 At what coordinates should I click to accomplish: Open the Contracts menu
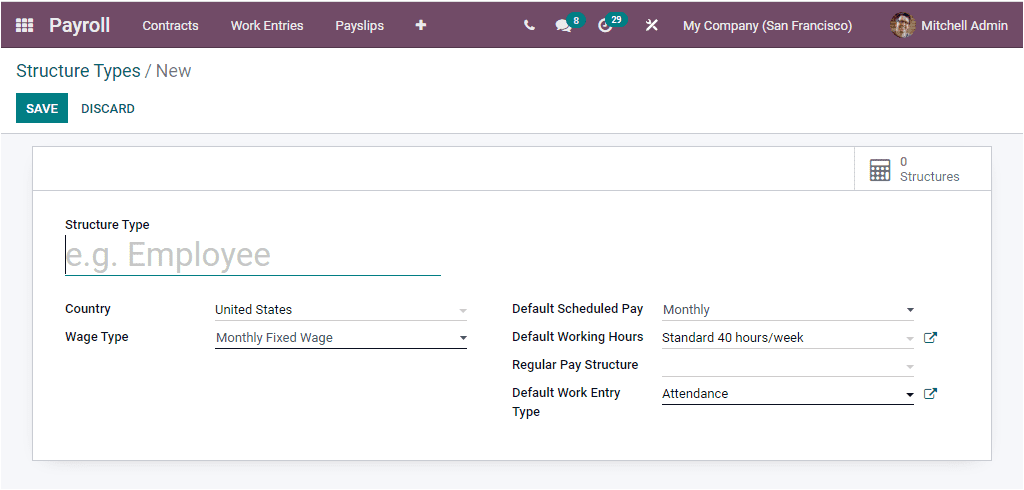pyautogui.click(x=170, y=25)
